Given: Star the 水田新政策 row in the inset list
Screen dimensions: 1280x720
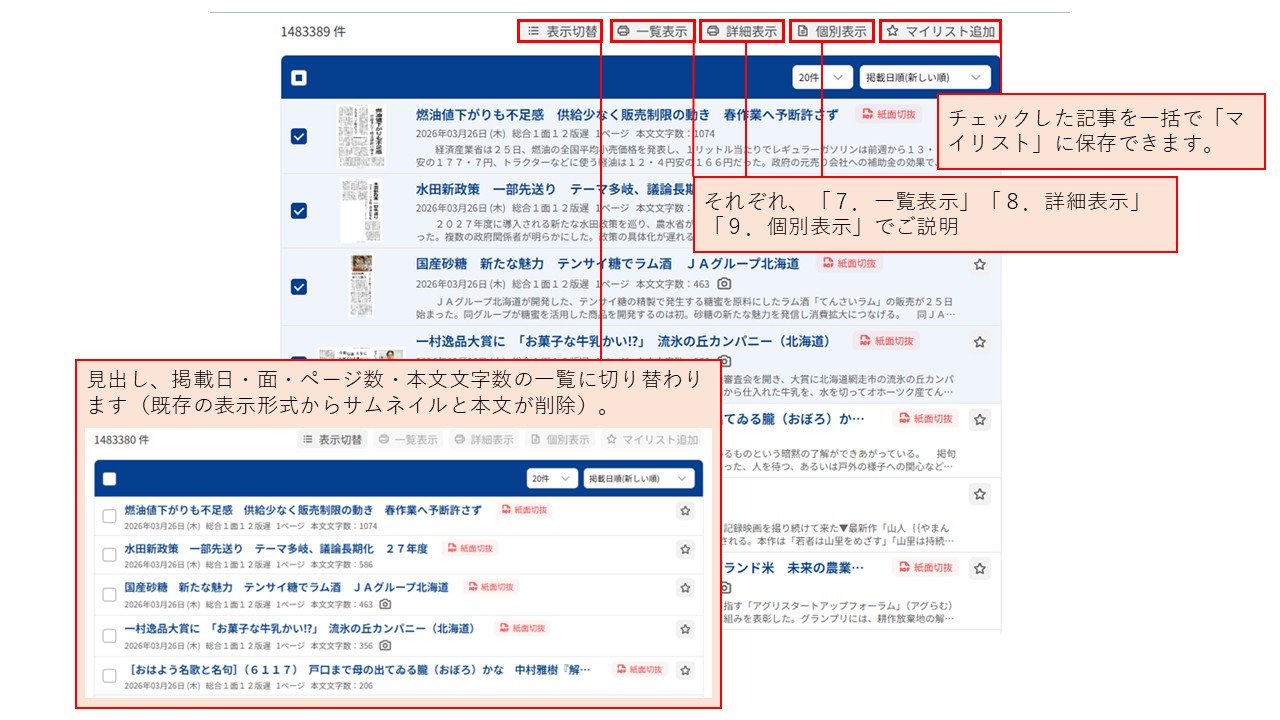Looking at the screenshot, I should click(x=685, y=549).
